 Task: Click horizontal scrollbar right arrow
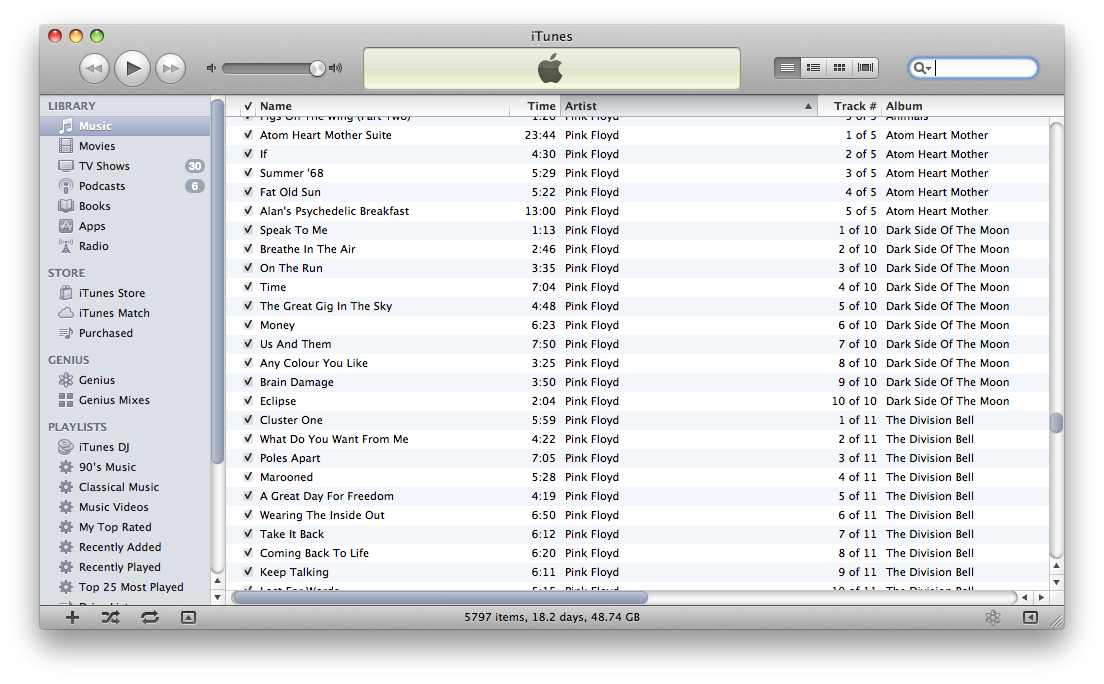point(1041,597)
